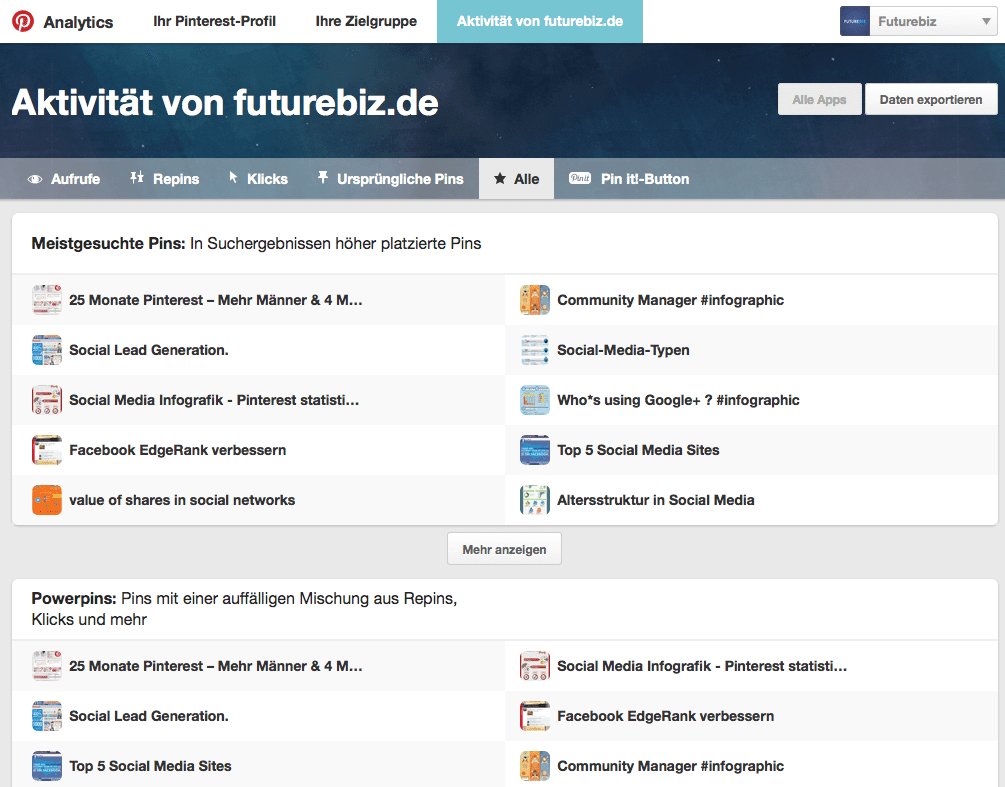Open 'Altersstruktur in Social Media' pin title
This screenshot has height=787, width=1005.
(656, 500)
